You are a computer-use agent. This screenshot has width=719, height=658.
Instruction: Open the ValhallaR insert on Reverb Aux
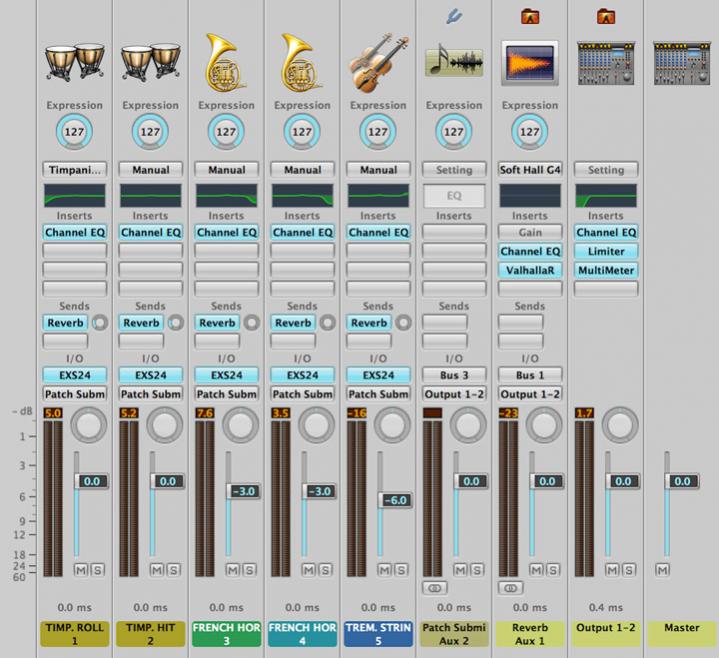click(530, 270)
